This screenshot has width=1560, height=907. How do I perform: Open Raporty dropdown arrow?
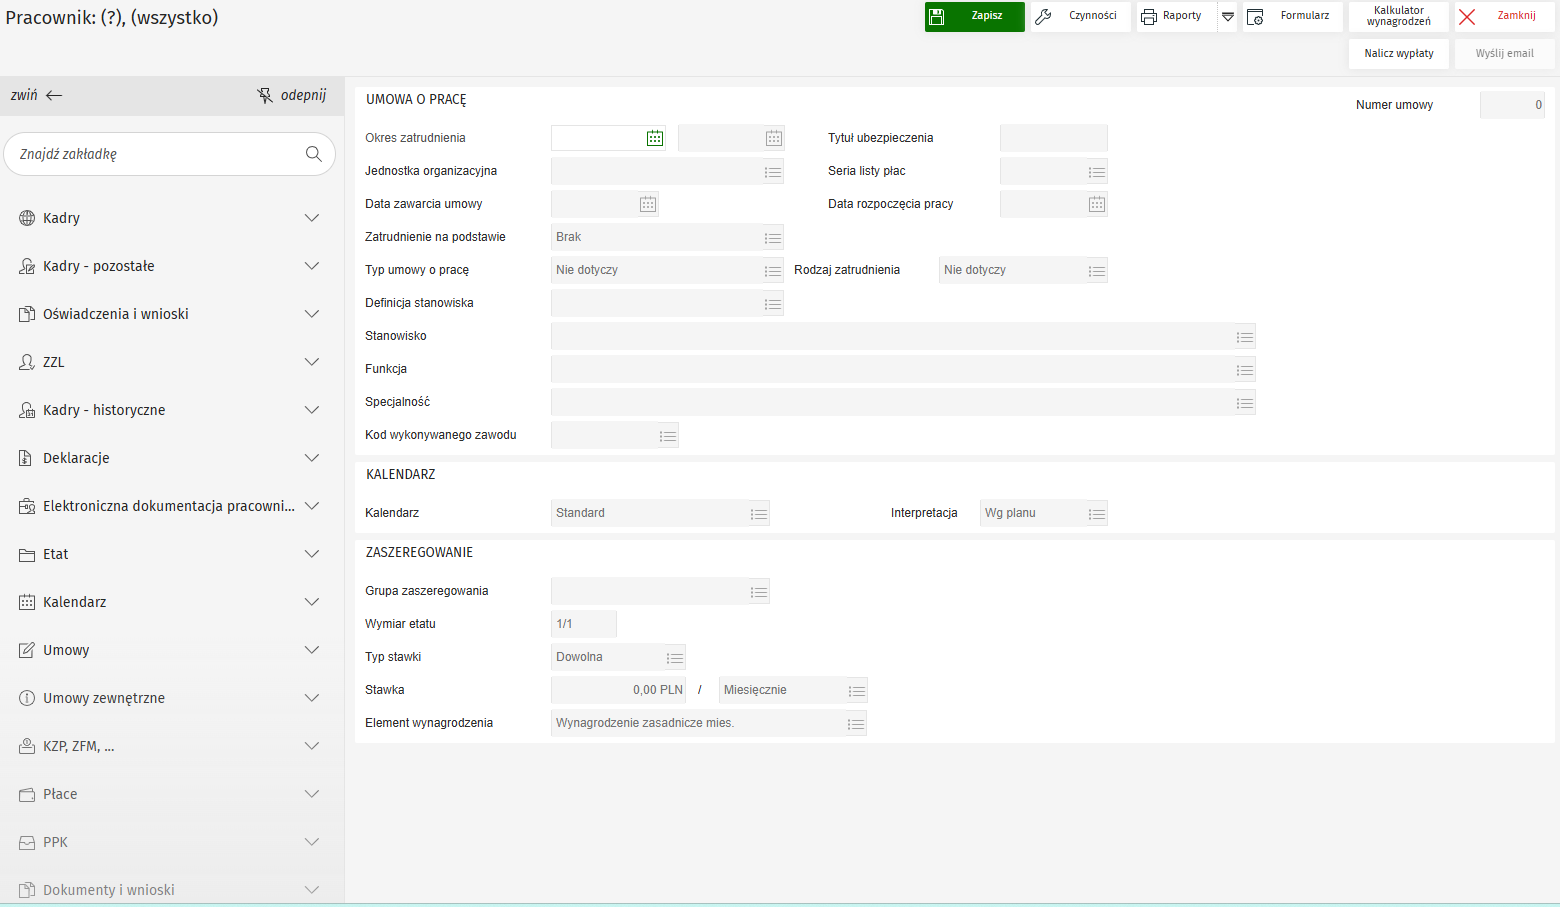pos(1228,17)
